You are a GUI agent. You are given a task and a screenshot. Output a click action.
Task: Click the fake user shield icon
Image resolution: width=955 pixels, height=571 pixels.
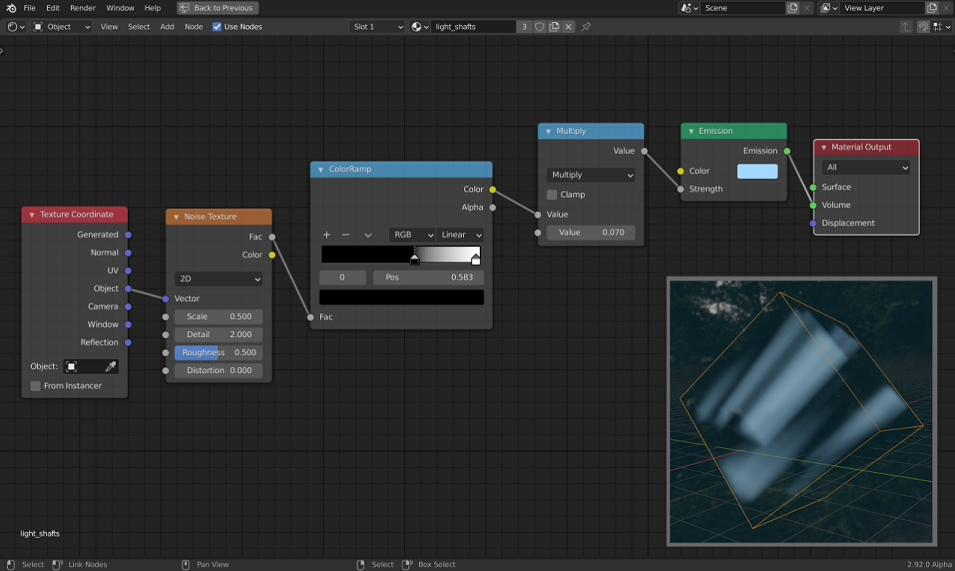click(x=539, y=27)
